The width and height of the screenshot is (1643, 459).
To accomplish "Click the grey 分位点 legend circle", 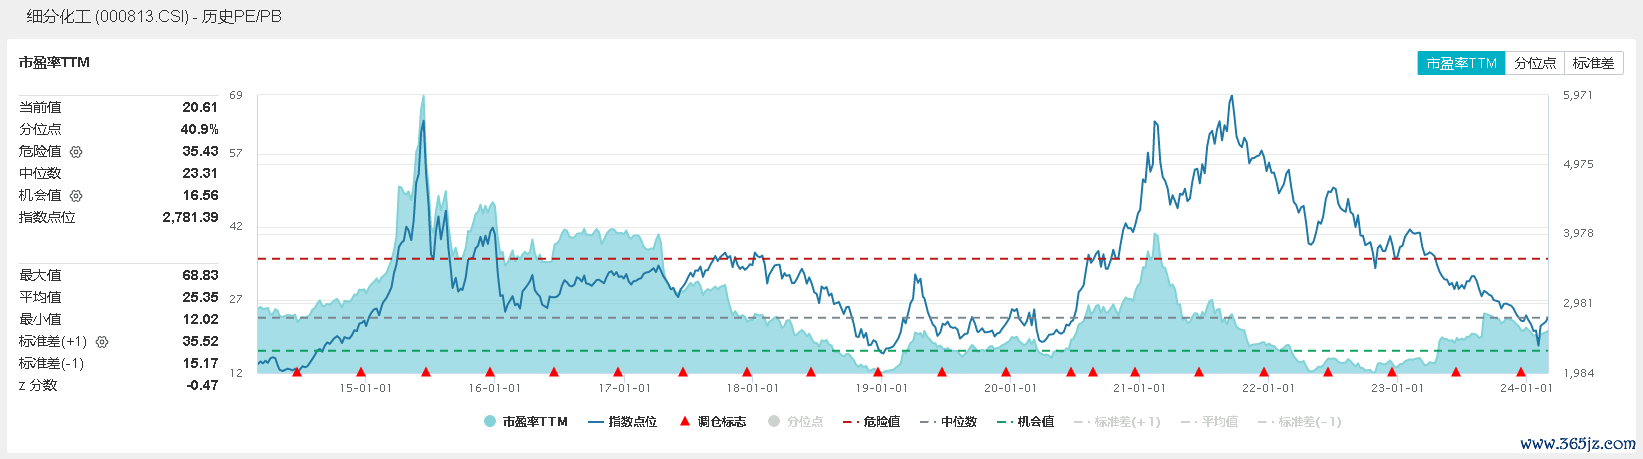I will [774, 422].
